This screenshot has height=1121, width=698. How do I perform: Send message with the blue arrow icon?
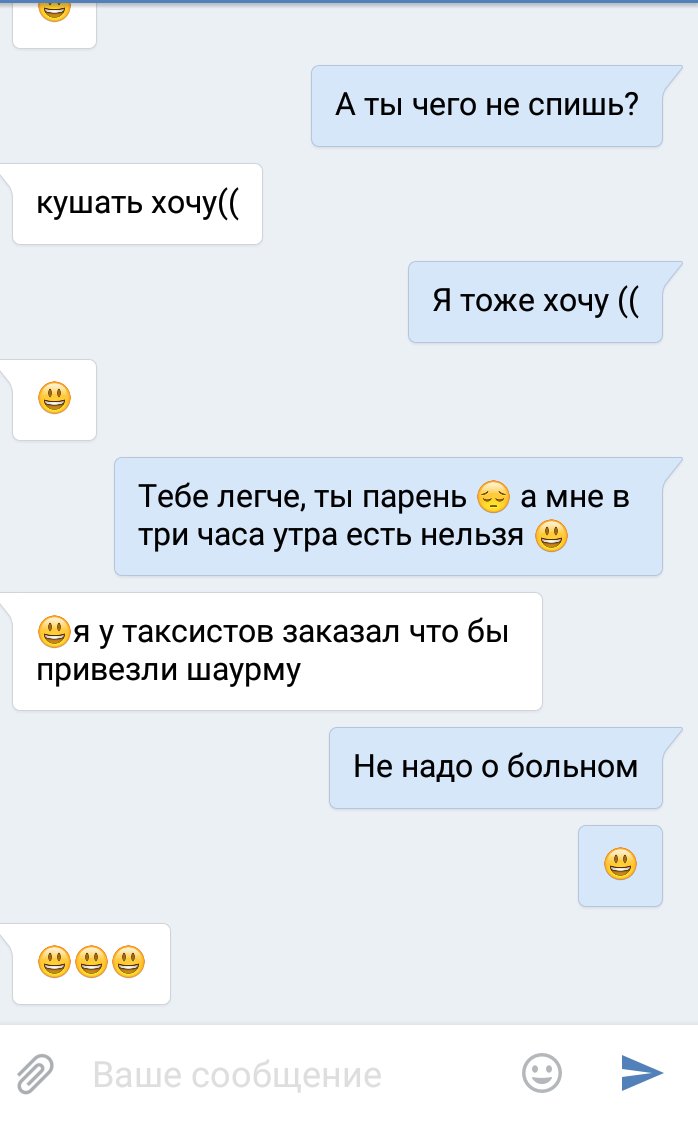642,1073
